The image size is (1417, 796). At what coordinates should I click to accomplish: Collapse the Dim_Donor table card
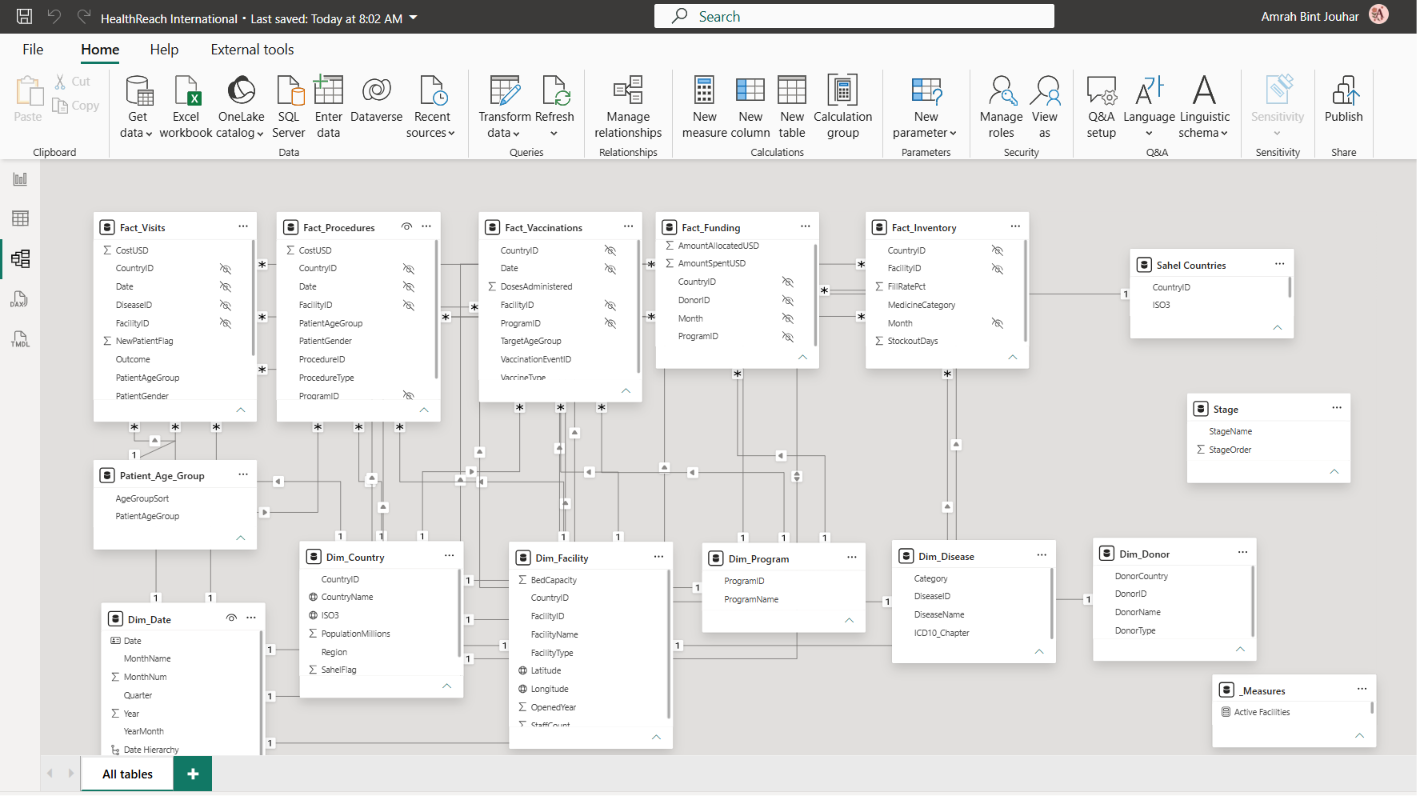pyautogui.click(x=1240, y=649)
